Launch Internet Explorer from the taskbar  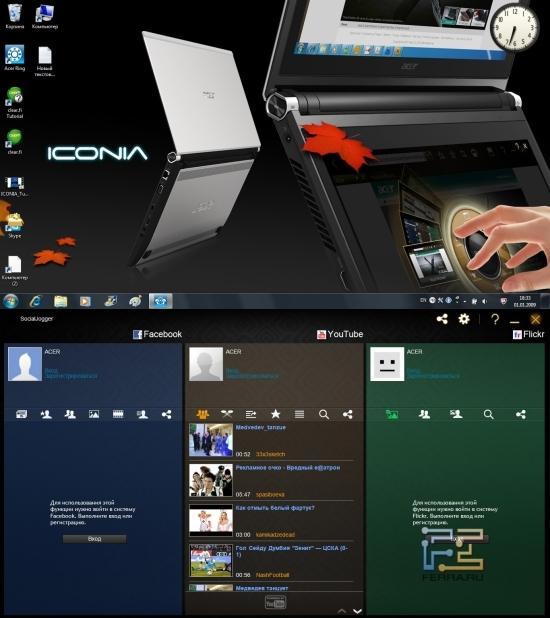coord(36,301)
